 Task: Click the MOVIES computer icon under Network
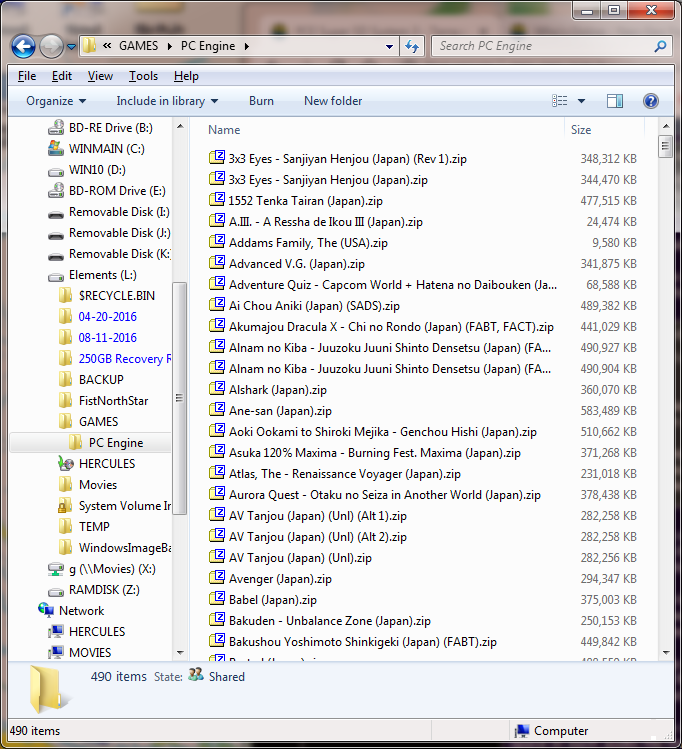tap(56, 652)
